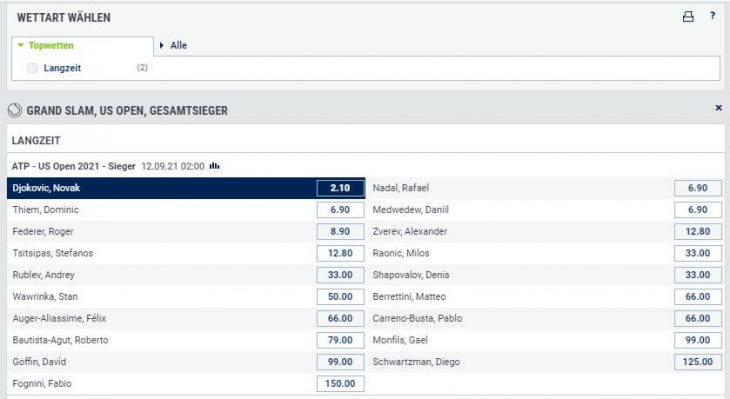Viewport: 730px width, 399px height.
Task: Select Djokovic, Novak odds 2.10
Action: tap(340, 188)
